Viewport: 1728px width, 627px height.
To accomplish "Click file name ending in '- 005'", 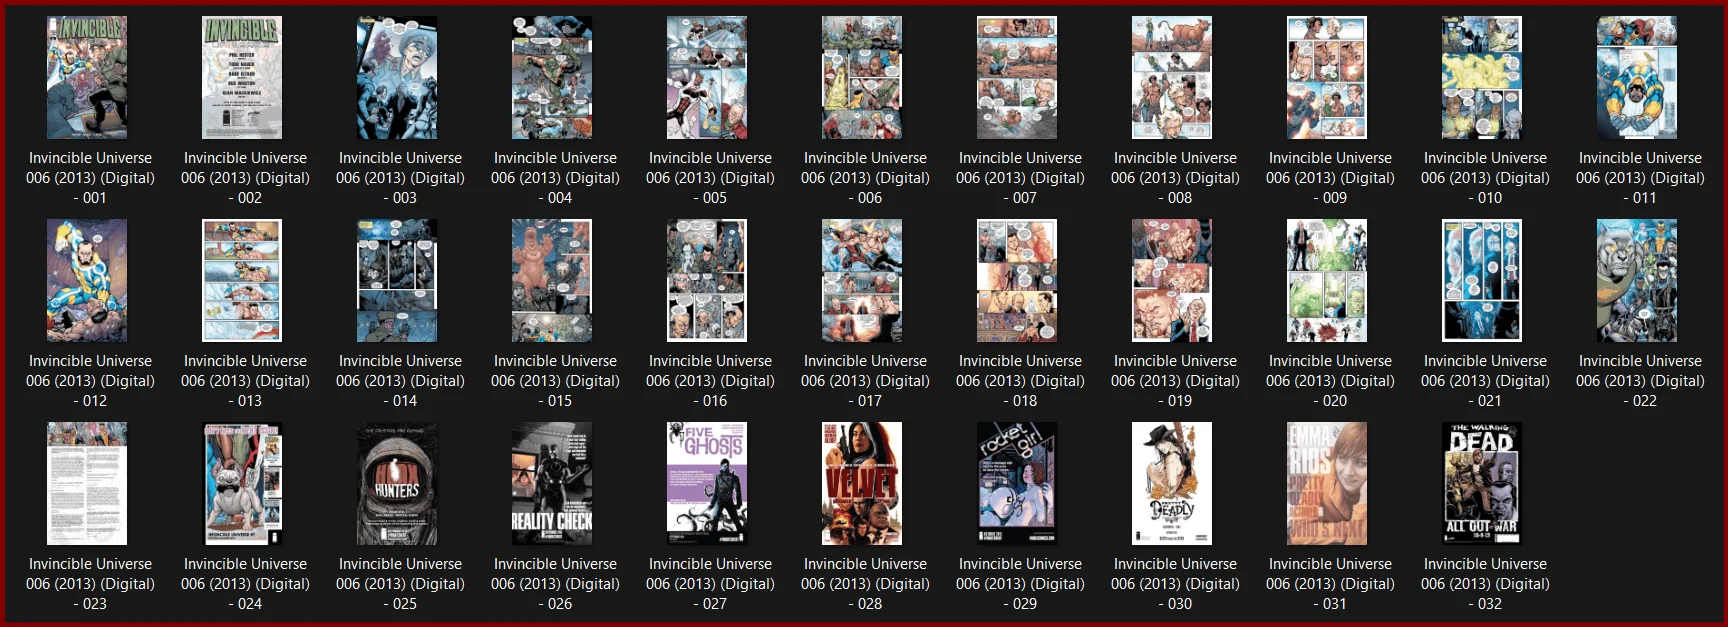I will pyautogui.click(x=710, y=178).
